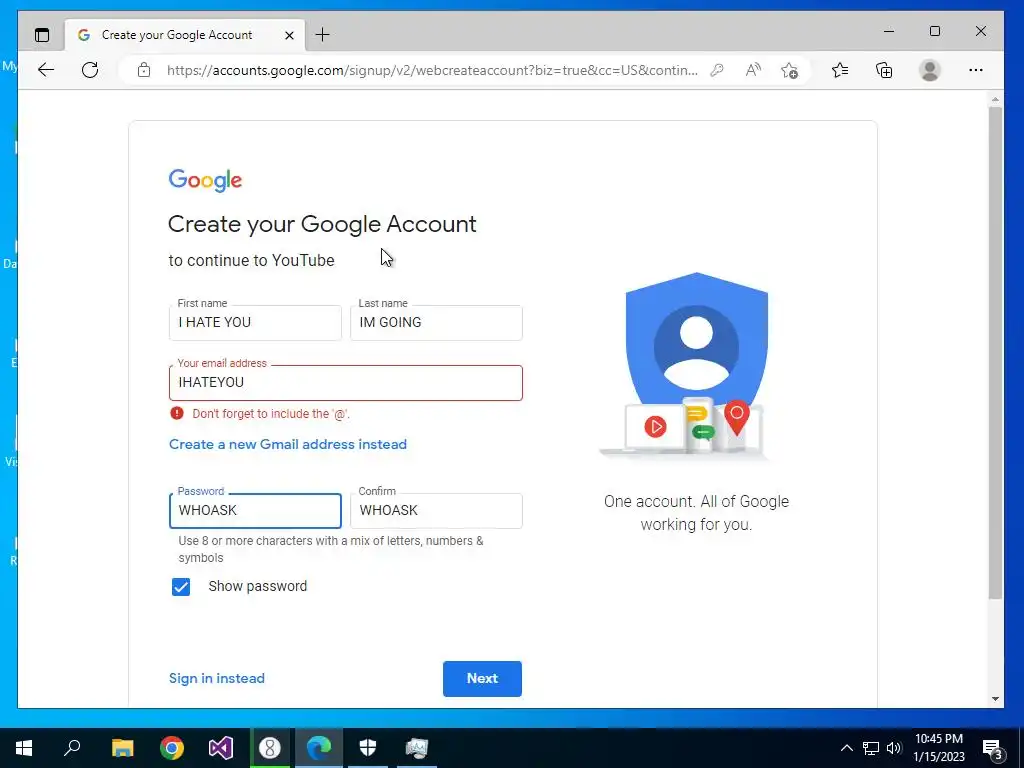Click the 'Don't forget to include the @' message

(x=271, y=413)
